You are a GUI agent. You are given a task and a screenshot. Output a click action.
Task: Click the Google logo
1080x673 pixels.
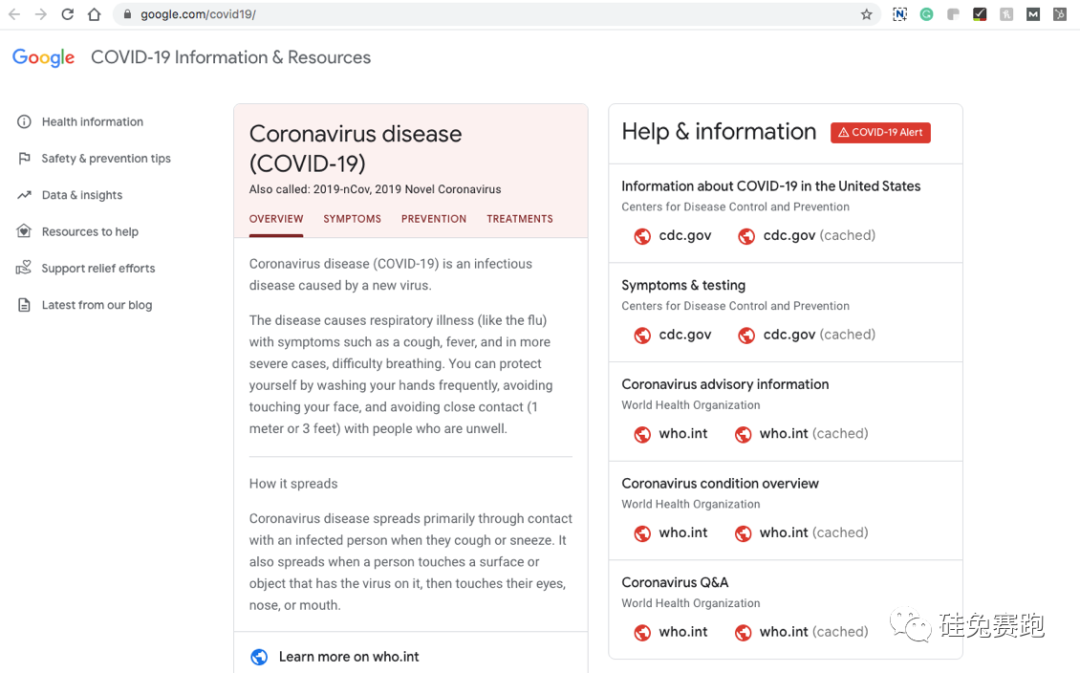[x=43, y=58]
